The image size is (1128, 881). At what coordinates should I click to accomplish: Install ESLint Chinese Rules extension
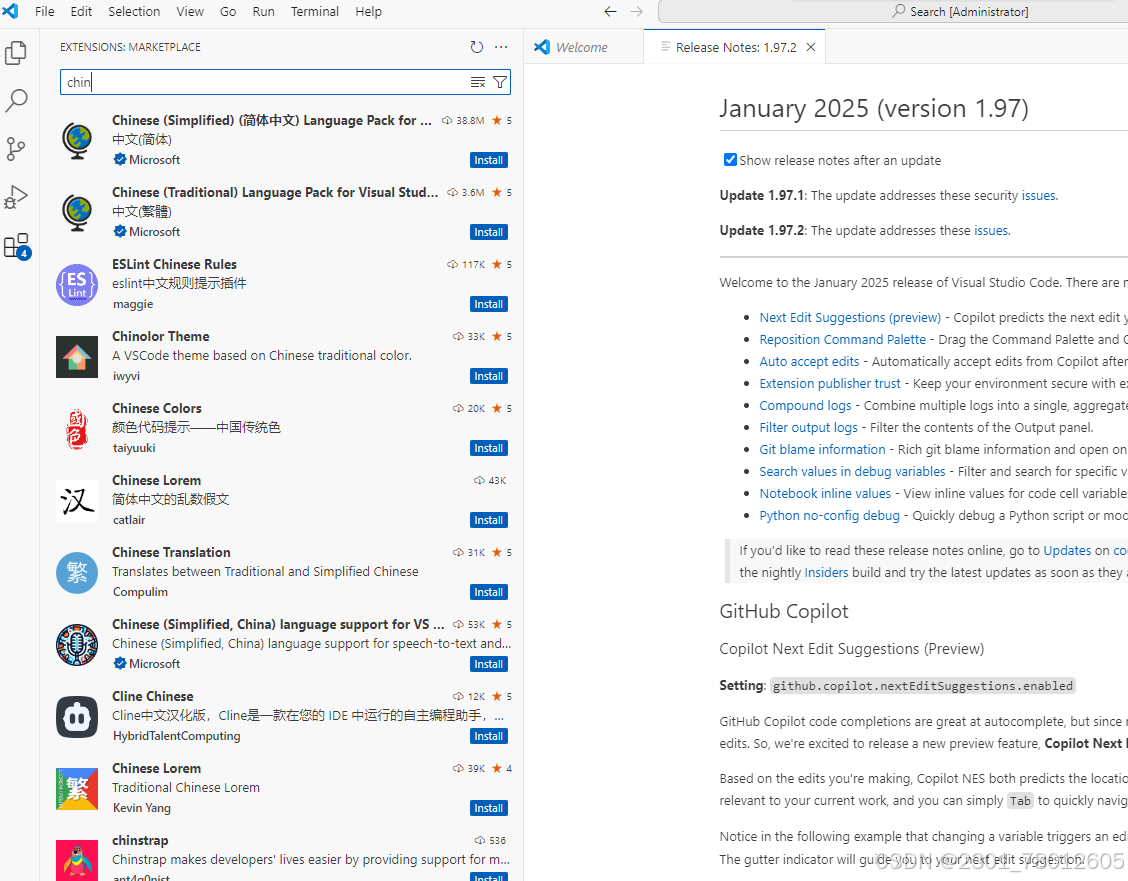tap(488, 303)
